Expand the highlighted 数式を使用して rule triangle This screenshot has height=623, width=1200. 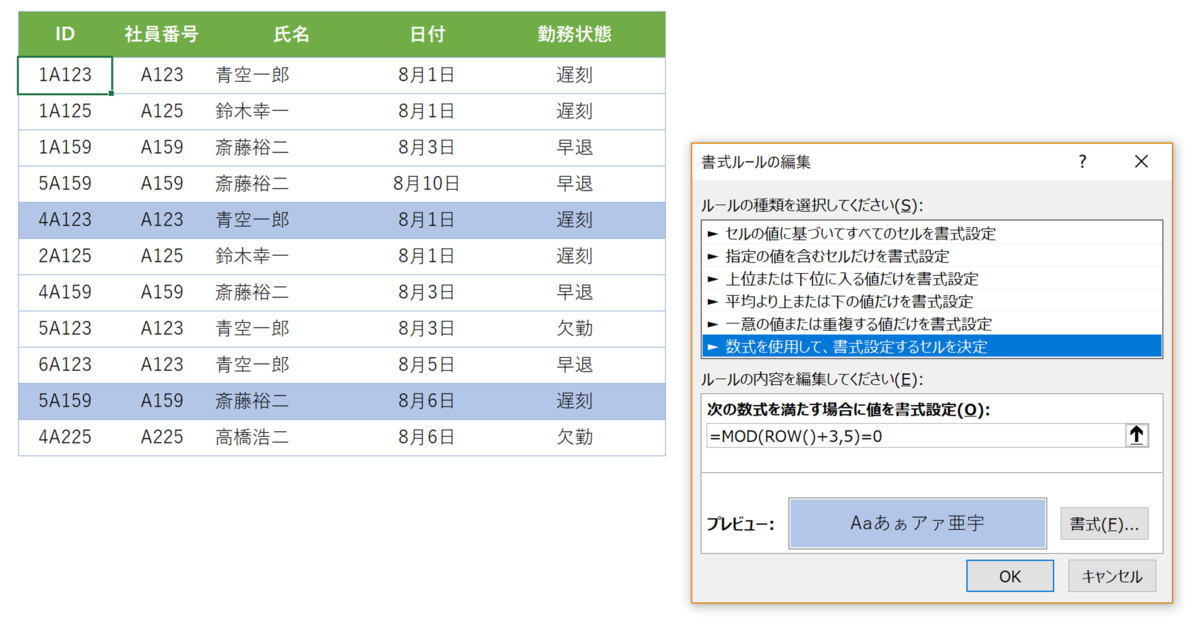(x=712, y=346)
